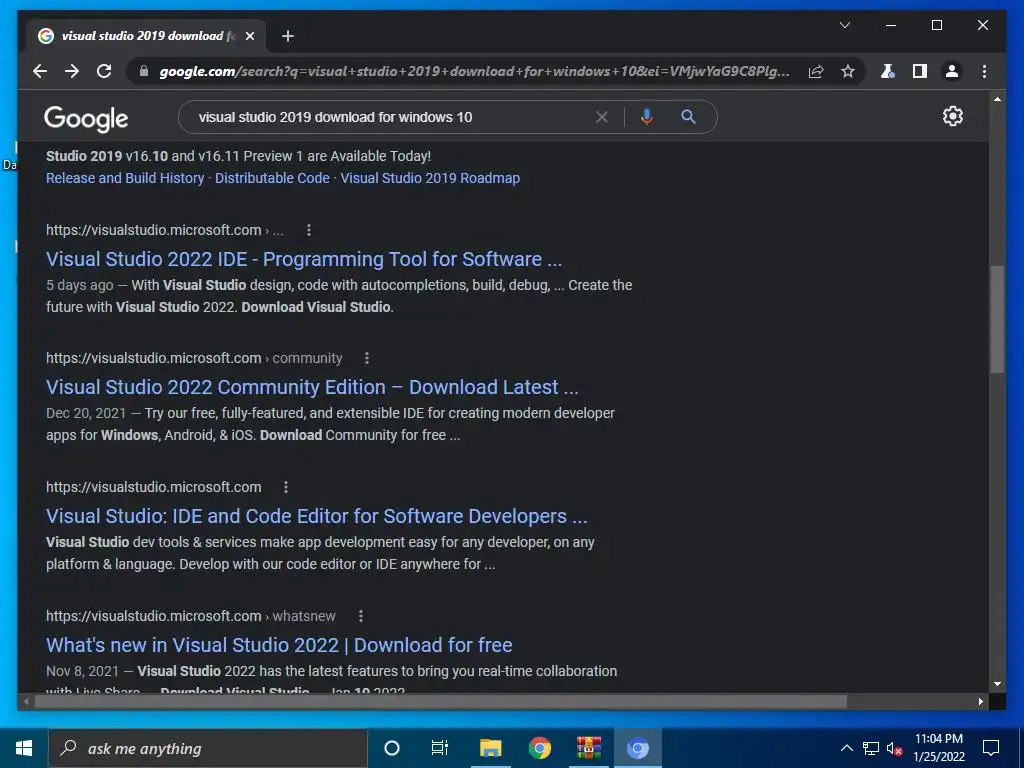Open the Windows Start menu

coord(24,748)
